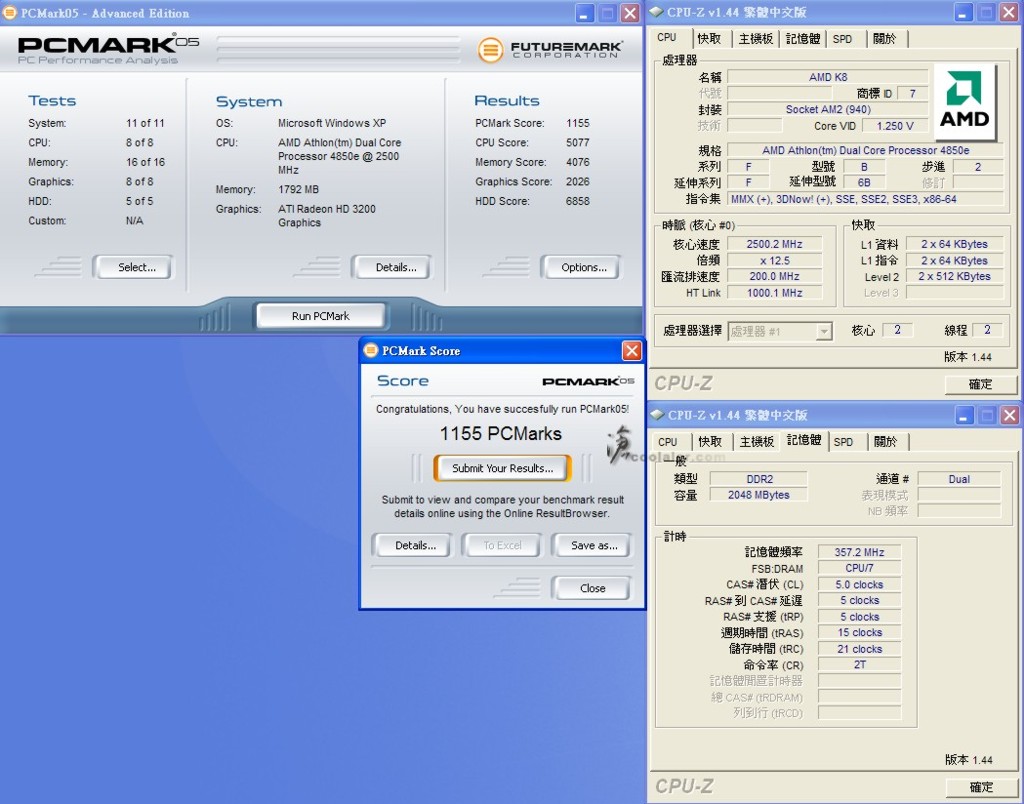
Task: Switch to 快取 tab in lower CPU-Z
Action: point(710,442)
